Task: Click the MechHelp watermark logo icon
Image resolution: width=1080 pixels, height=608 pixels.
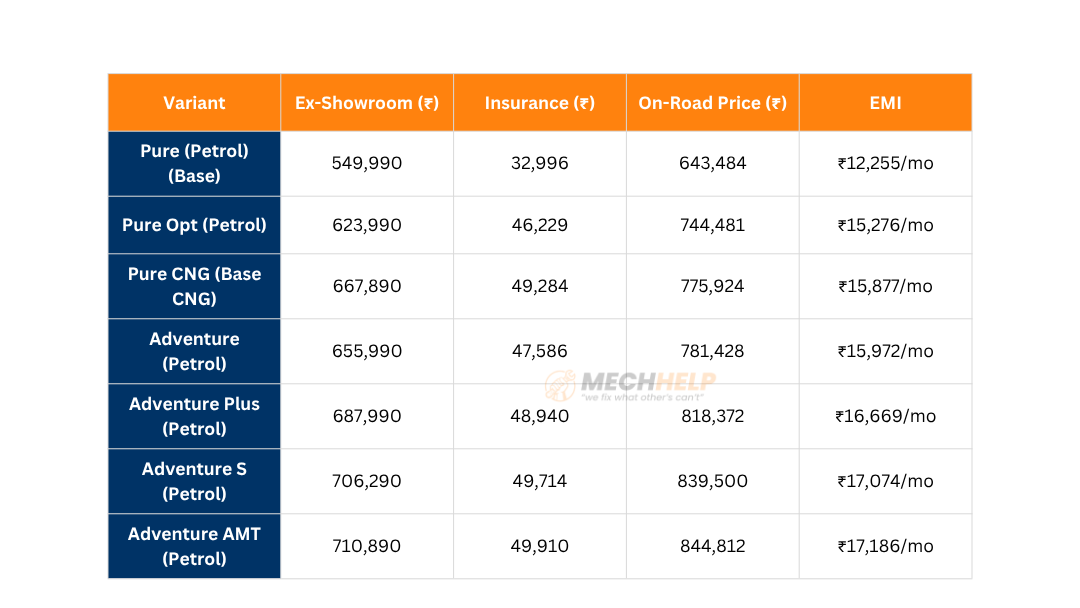Action: [561, 386]
